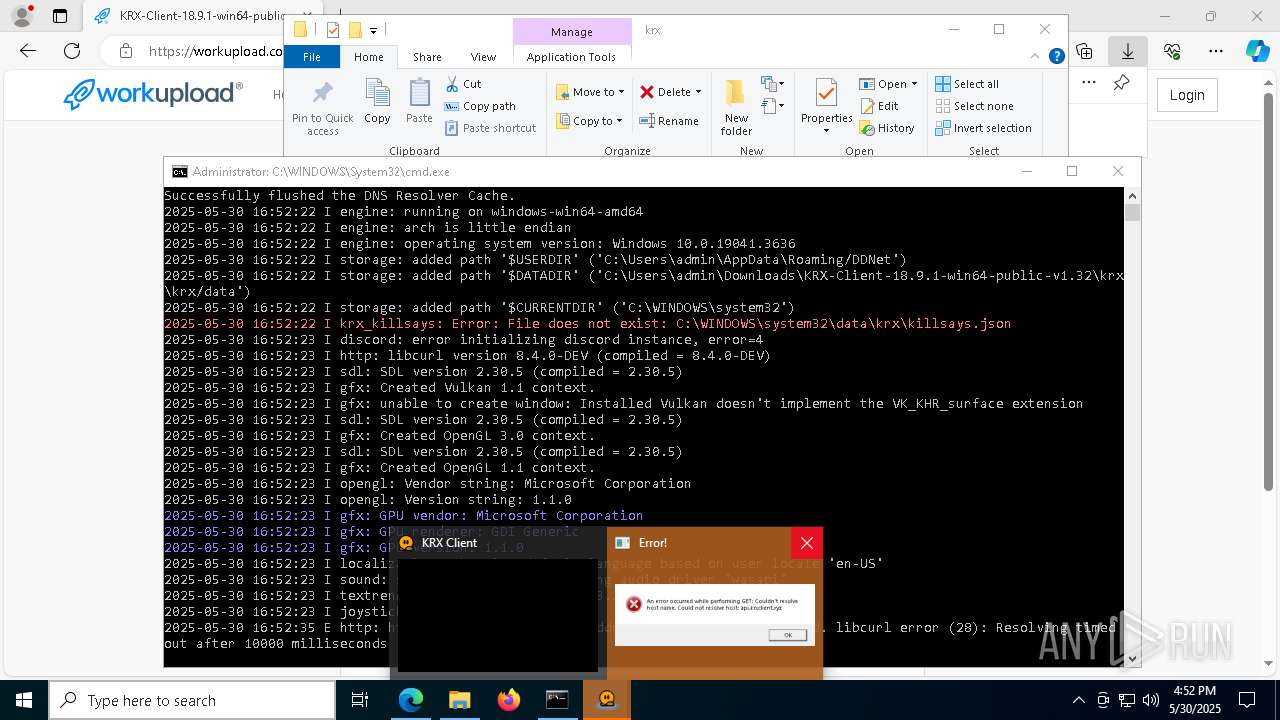The width and height of the screenshot is (1280, 720).
Task: Click the Edge address bar URL
Action: (x=215, y=51)
